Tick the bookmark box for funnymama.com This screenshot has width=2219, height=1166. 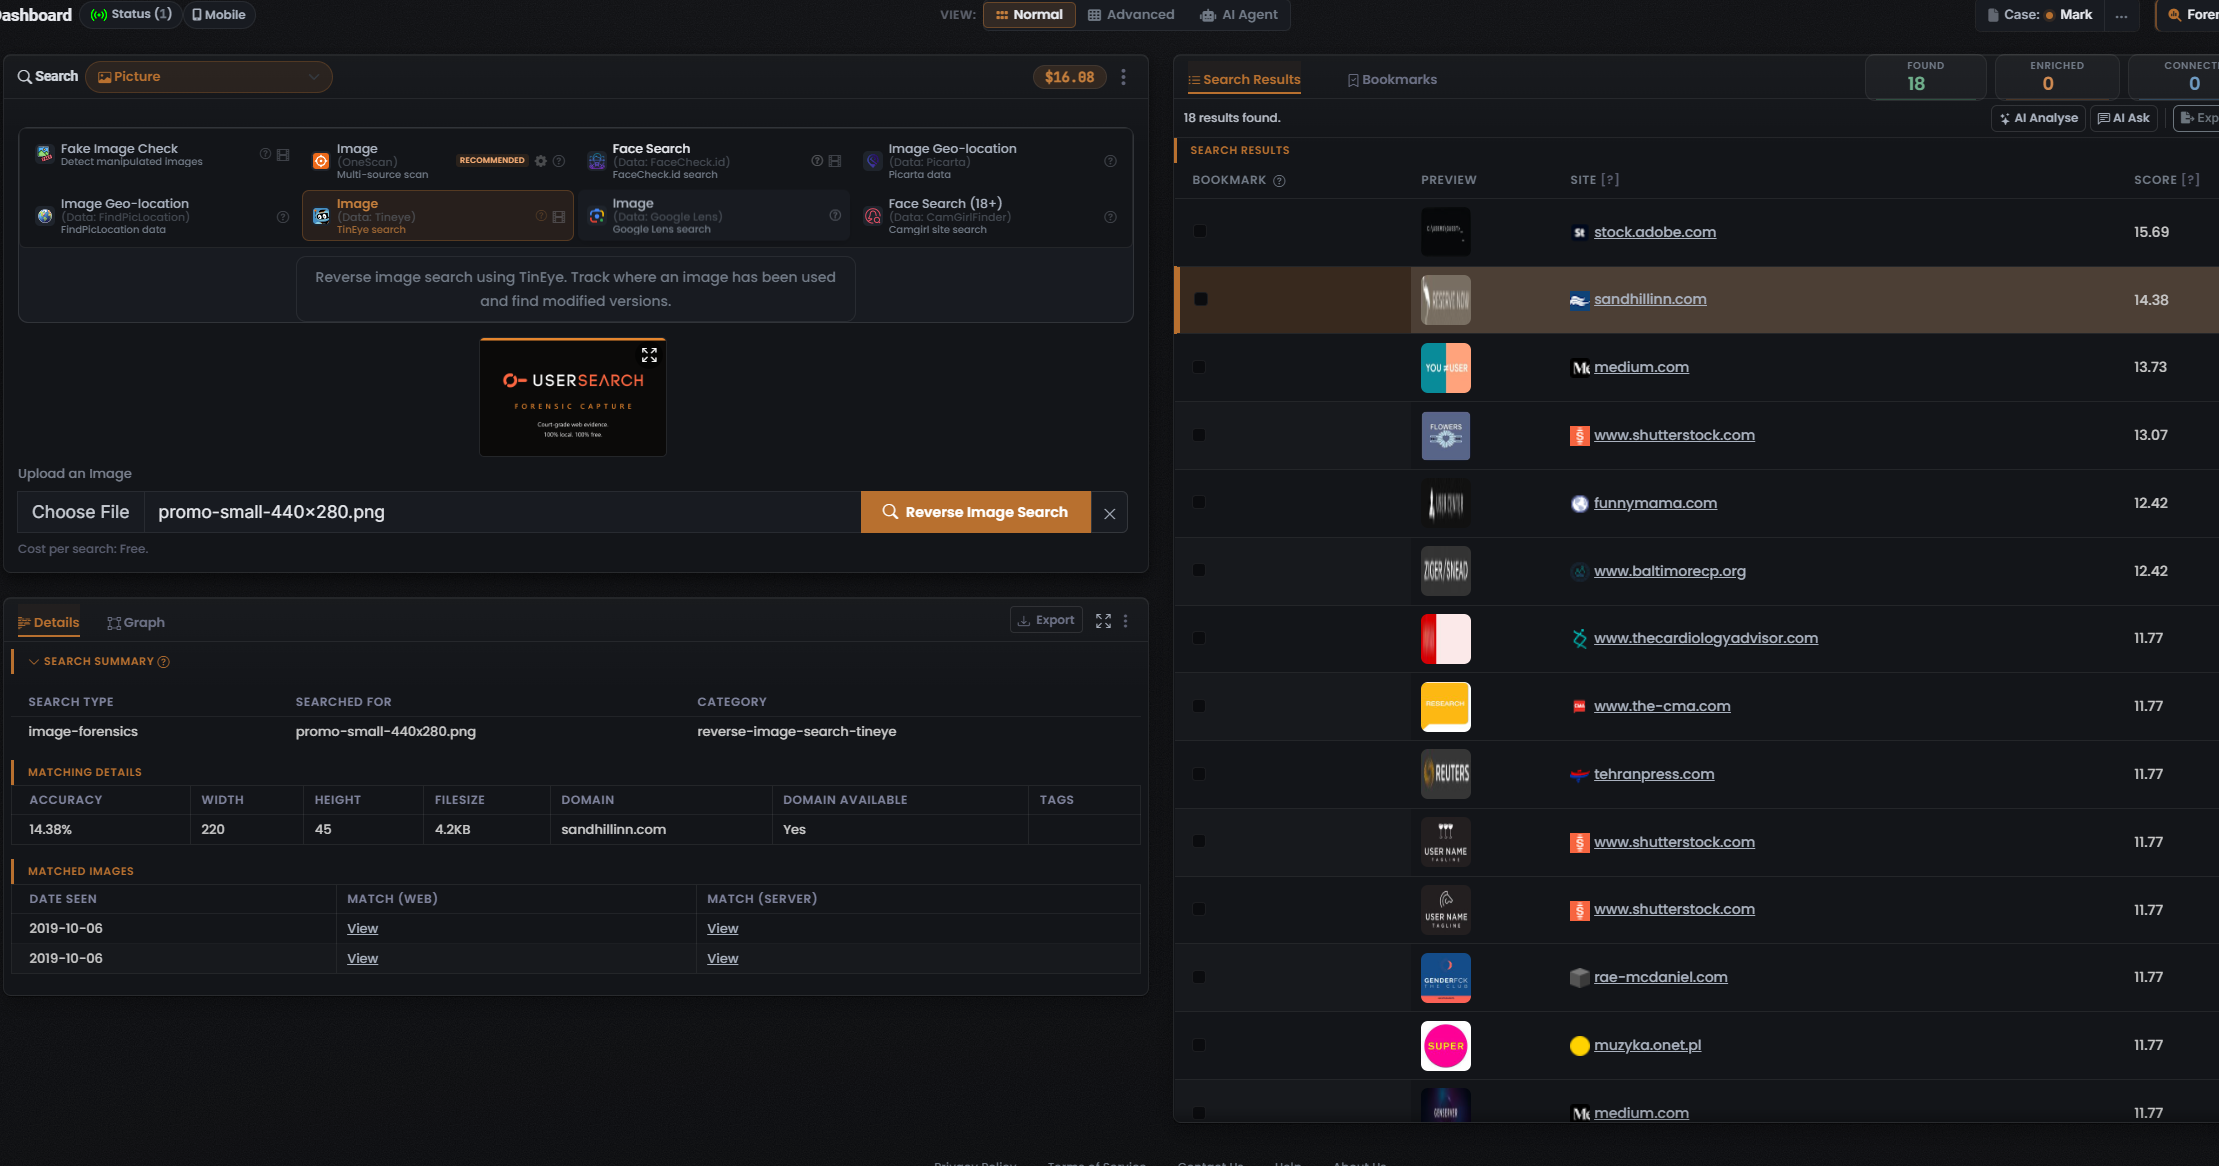(1200, 503)
